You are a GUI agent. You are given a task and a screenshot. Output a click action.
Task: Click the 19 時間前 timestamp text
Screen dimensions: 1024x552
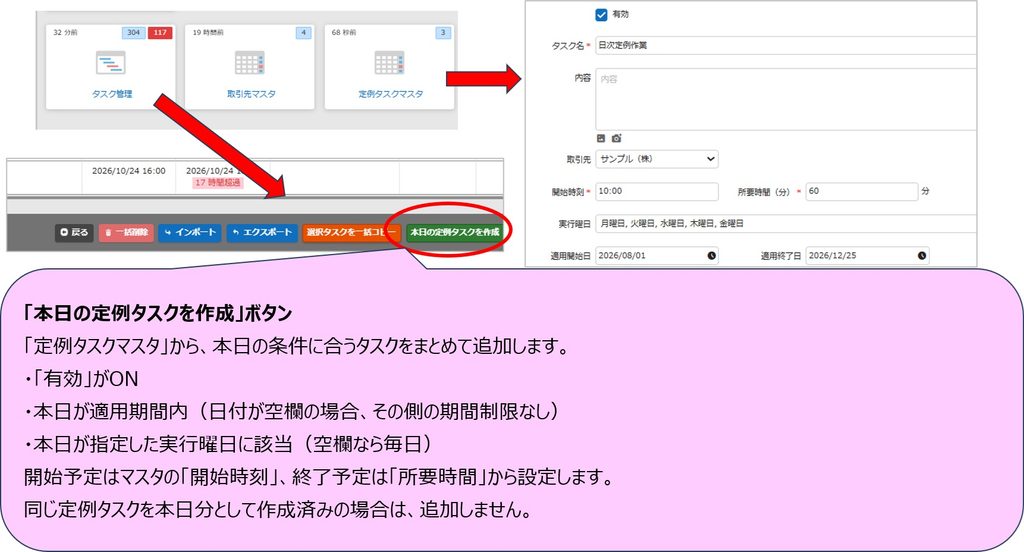pyautogui.click(x=208, y=33)
